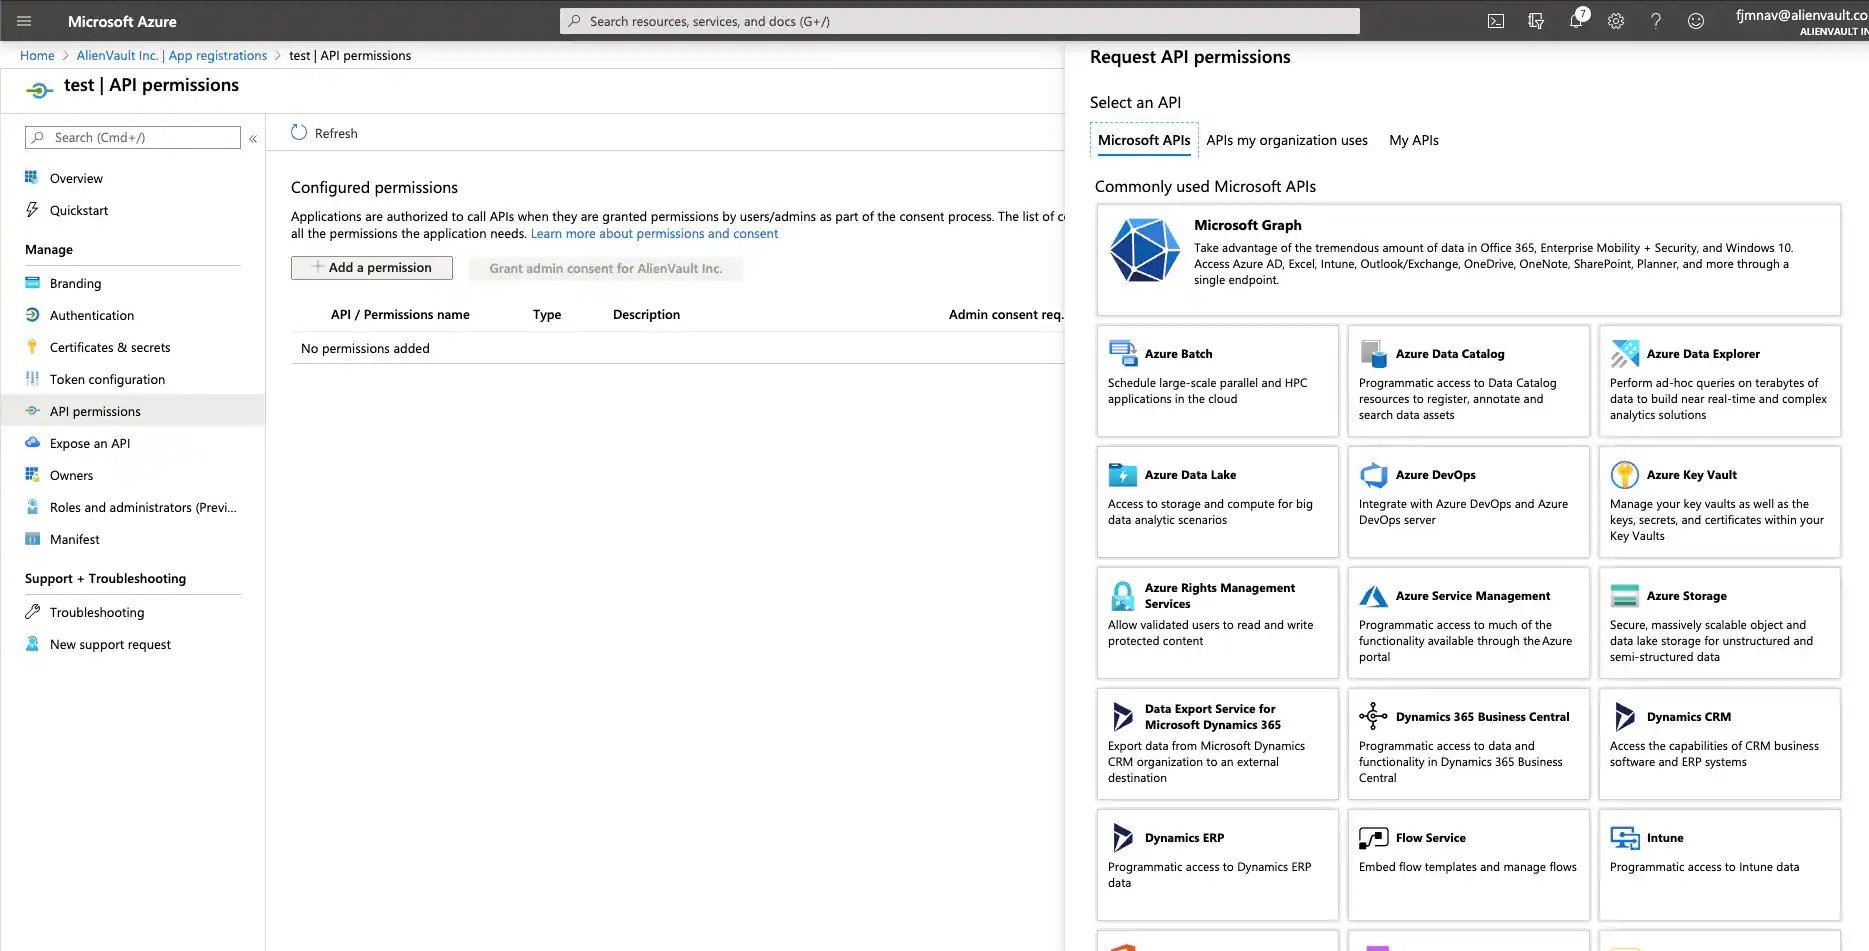Switch to the My APIs tab
The image size is (1869, 951).
(1414, 140)
